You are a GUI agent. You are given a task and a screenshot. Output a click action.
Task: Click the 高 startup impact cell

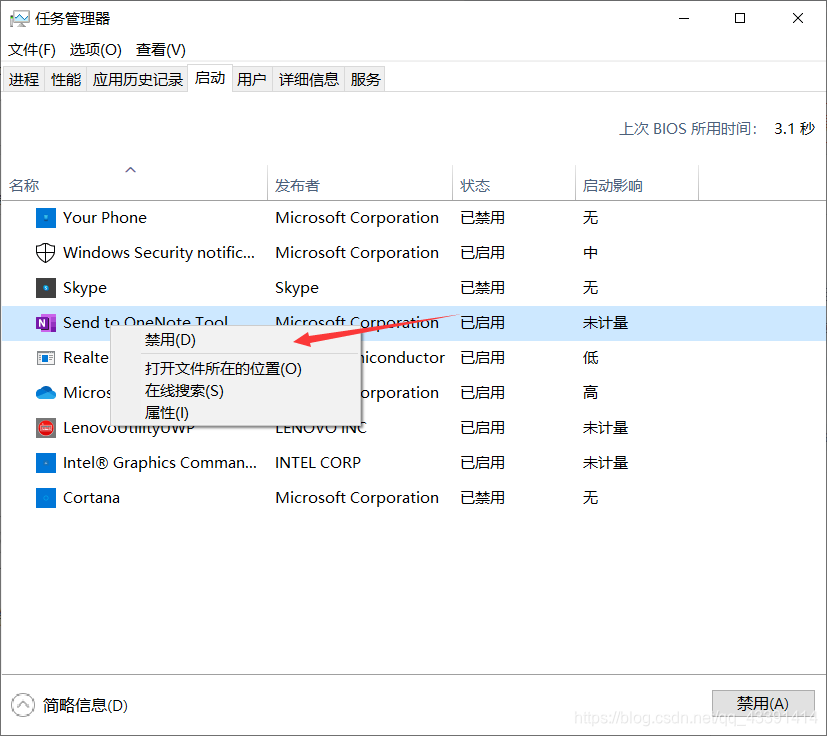pyautogui.click(x=590, y=393)
